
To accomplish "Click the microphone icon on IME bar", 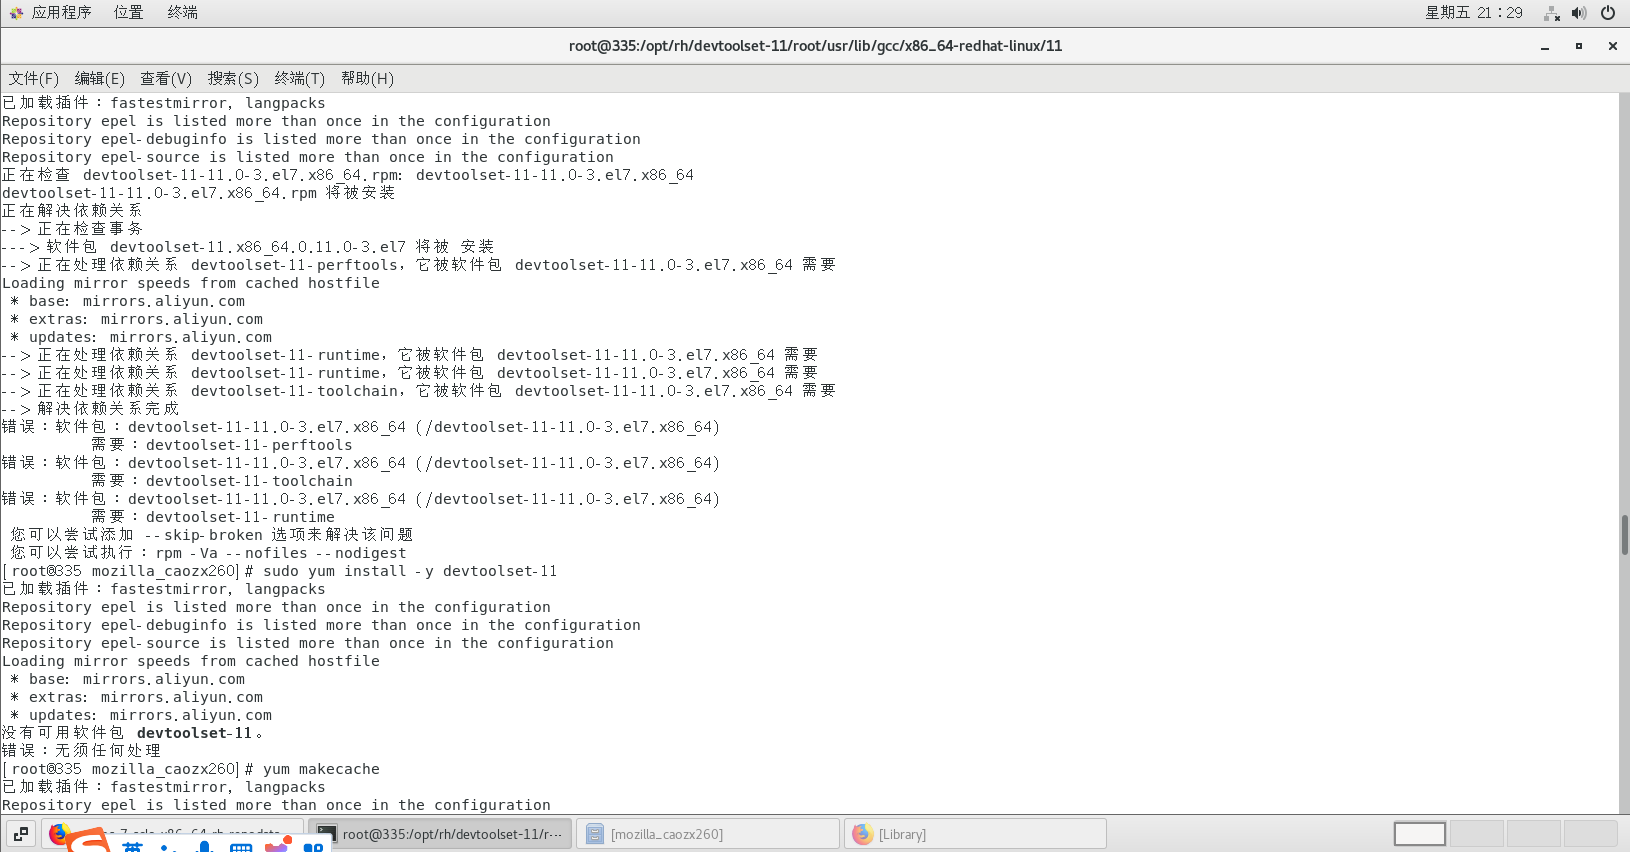I will pos(204,847).
